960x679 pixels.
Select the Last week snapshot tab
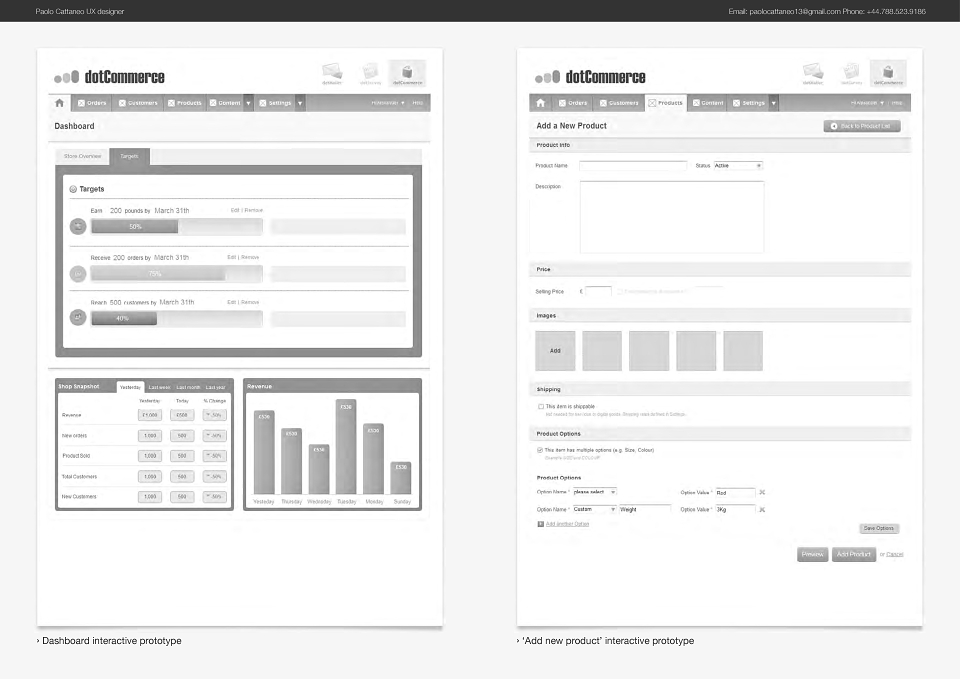click(159, 387)
